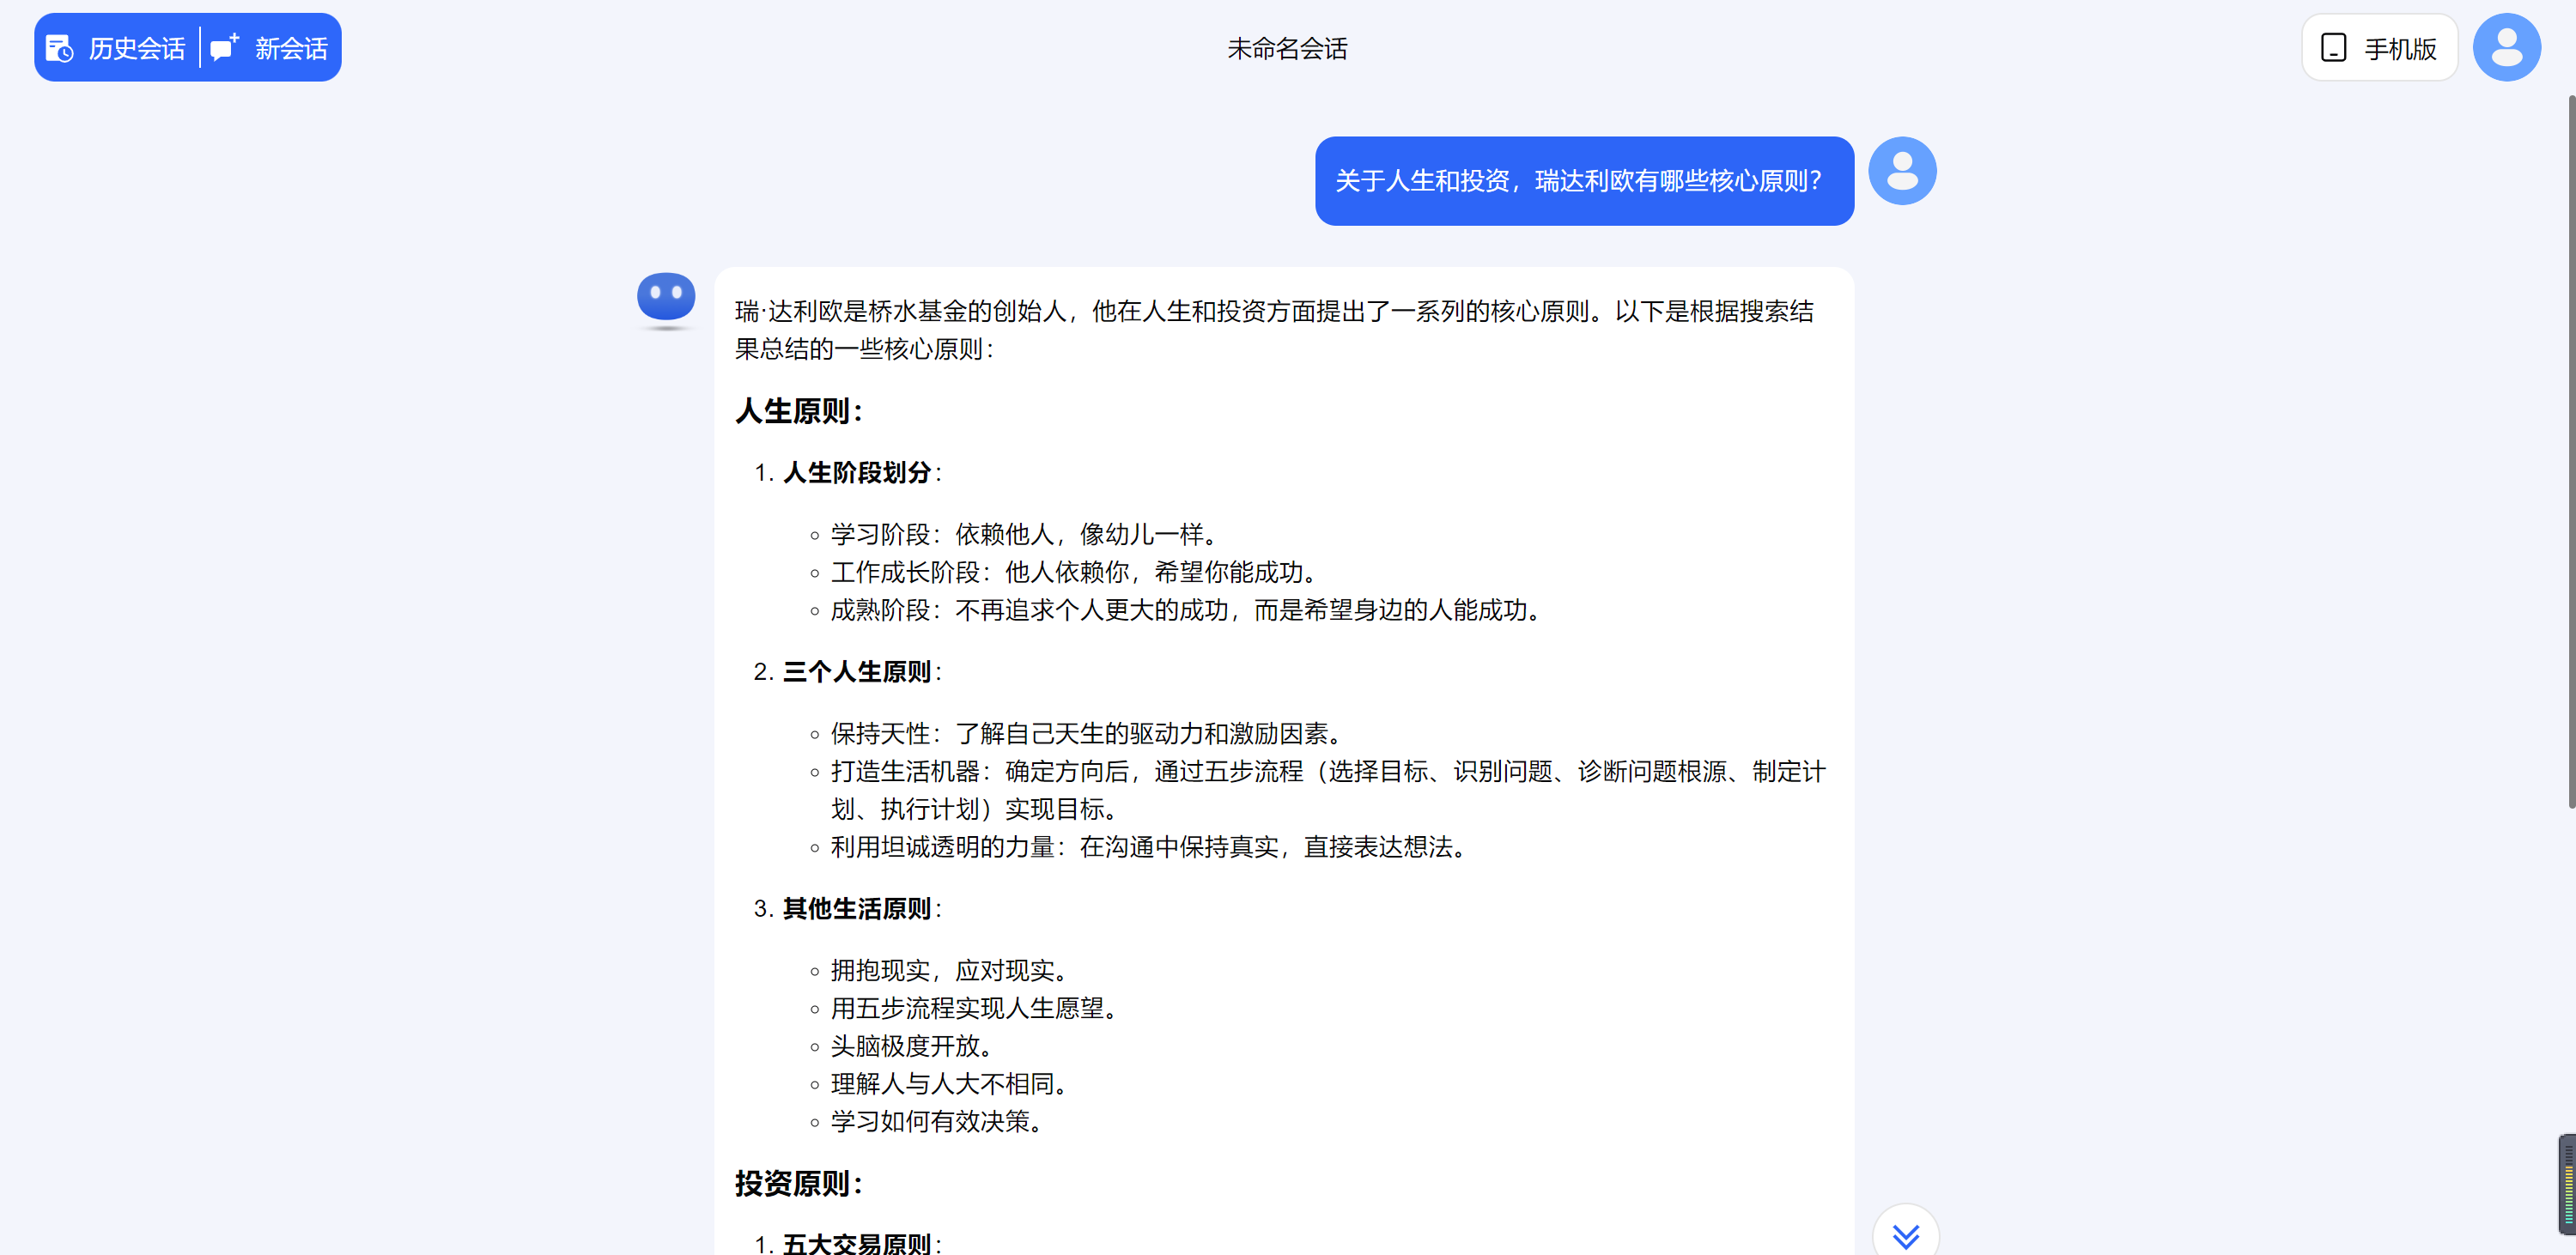
Task: Open 历史会话 conversation history
Action: pyautogui.click(x=136, y=48)
